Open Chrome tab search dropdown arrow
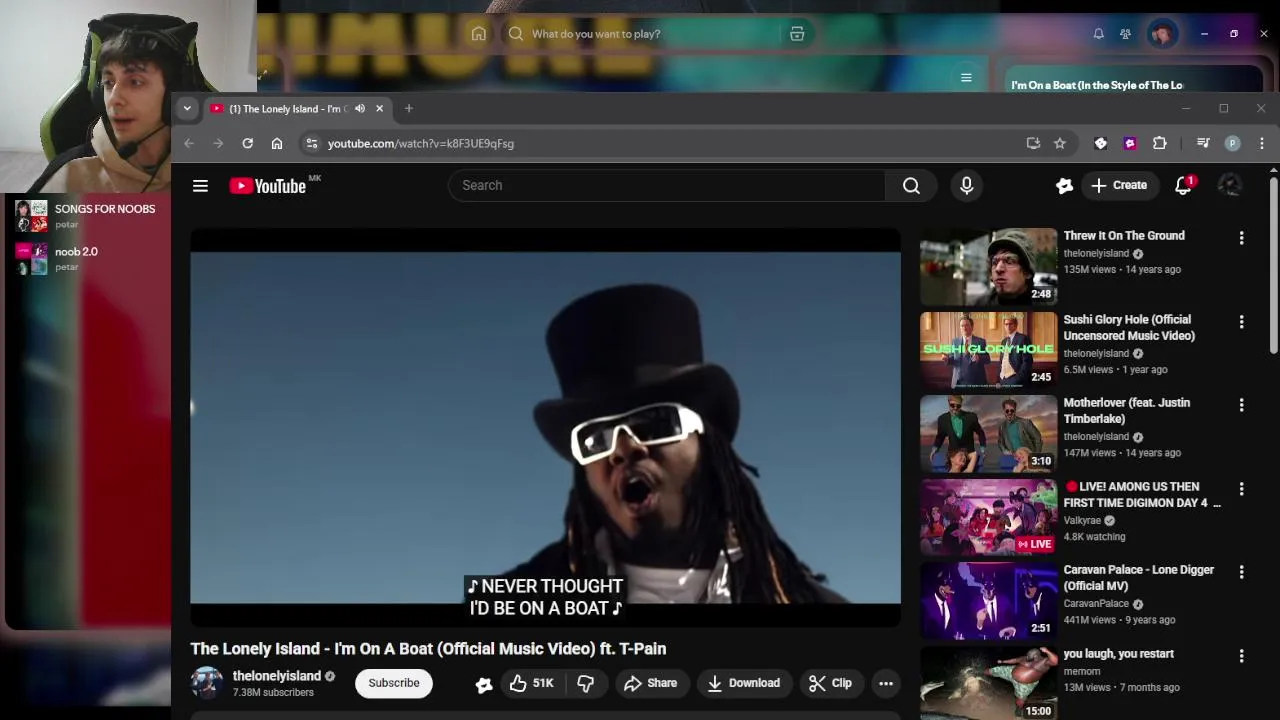The width and height of the screenshot is (1280, 720). [187, 108]
